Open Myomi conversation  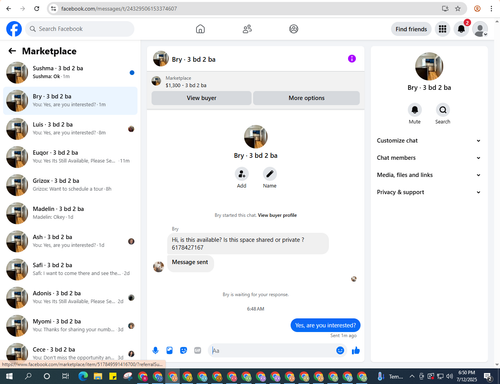70,326
